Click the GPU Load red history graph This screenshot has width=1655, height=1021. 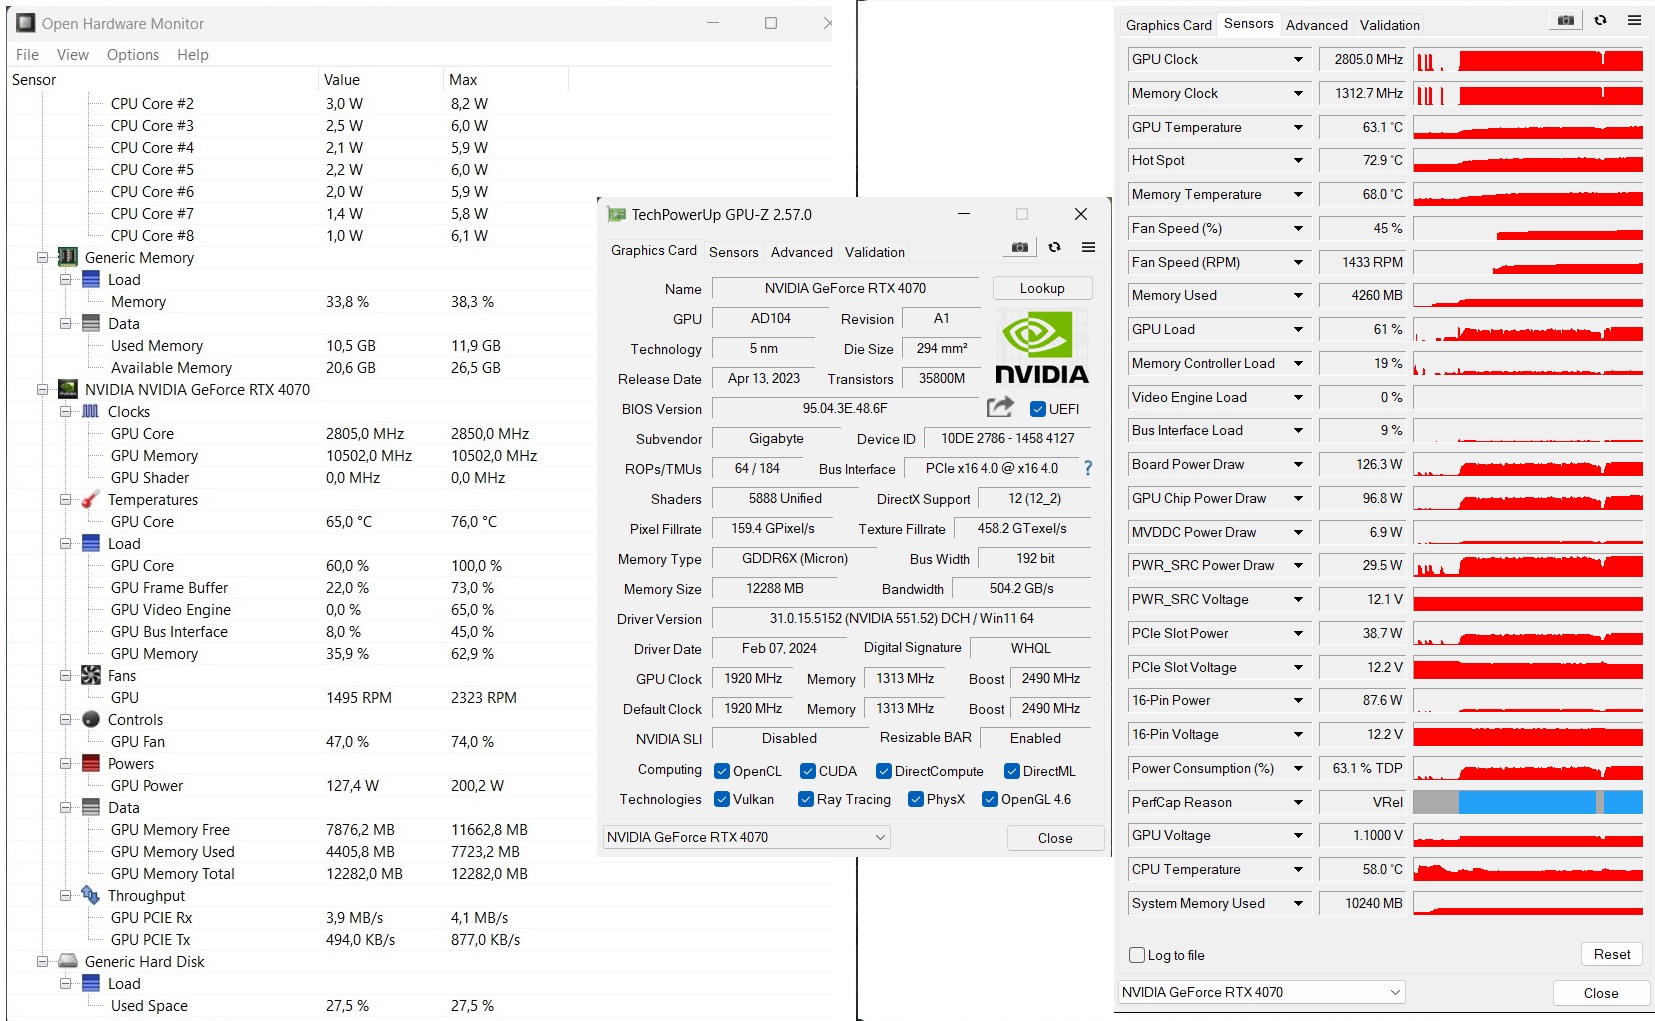point(1528,330)
